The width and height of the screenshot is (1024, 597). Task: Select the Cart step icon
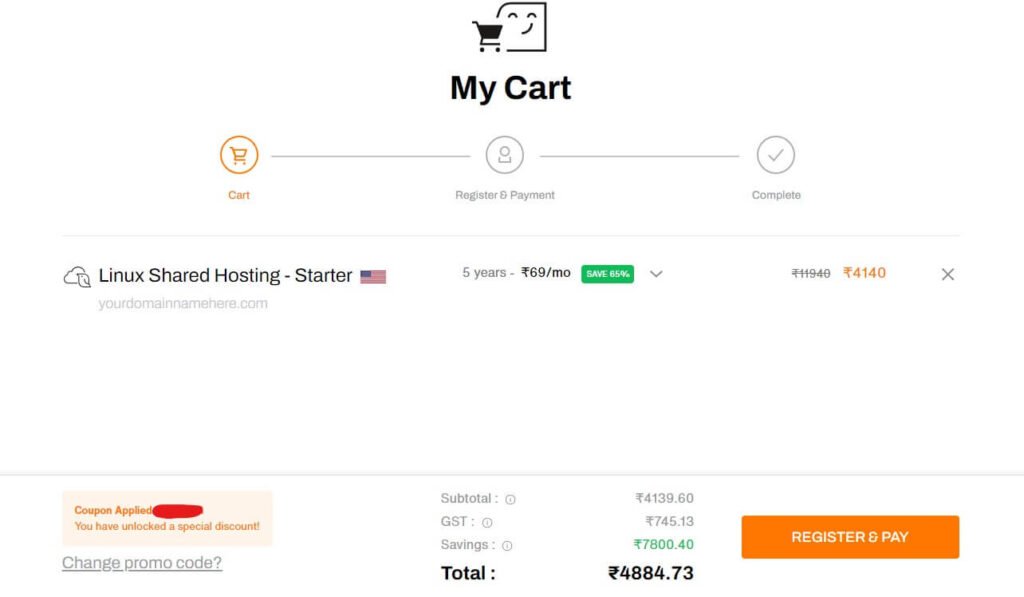click(239, 155)
